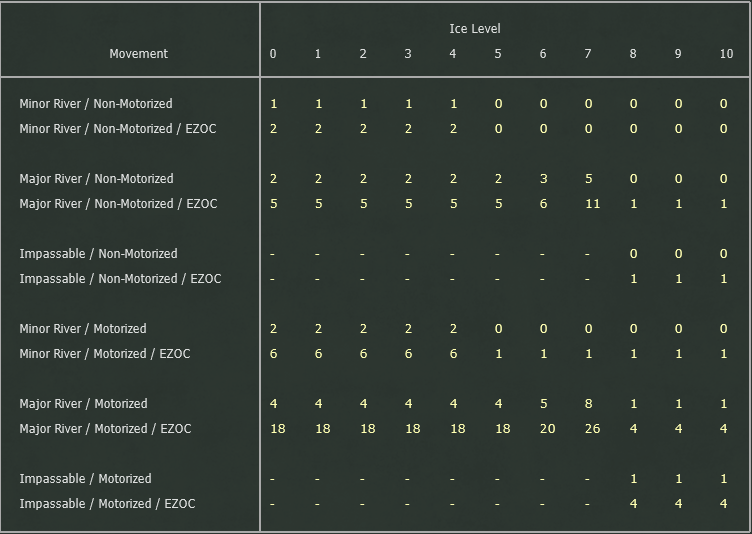The image size is (752, 534).
Task: Click the "Minor River / Motorized / EZOC" row label
Action: coord(105,354)
